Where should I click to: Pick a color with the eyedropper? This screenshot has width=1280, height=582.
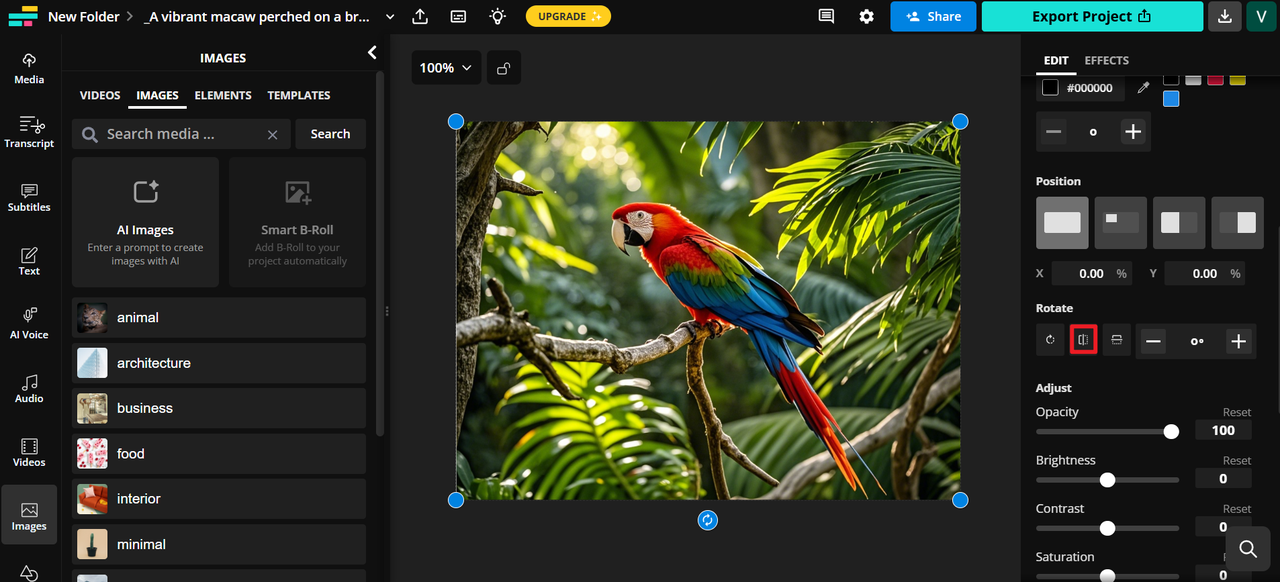(1143, 88)
